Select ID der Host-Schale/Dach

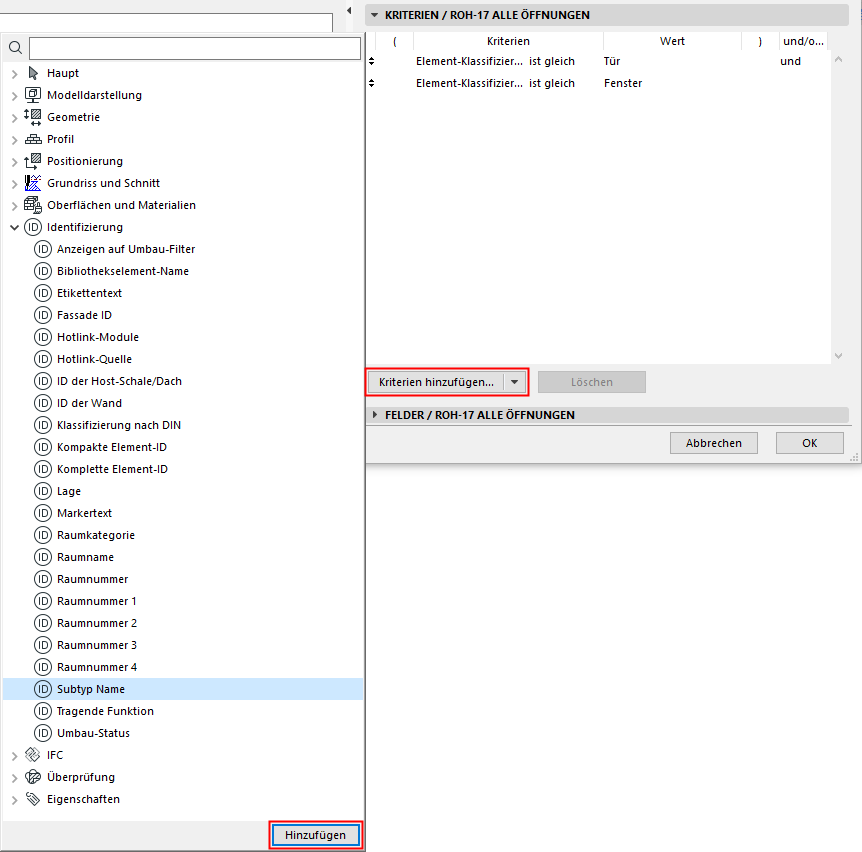click(x=119, y=381)
